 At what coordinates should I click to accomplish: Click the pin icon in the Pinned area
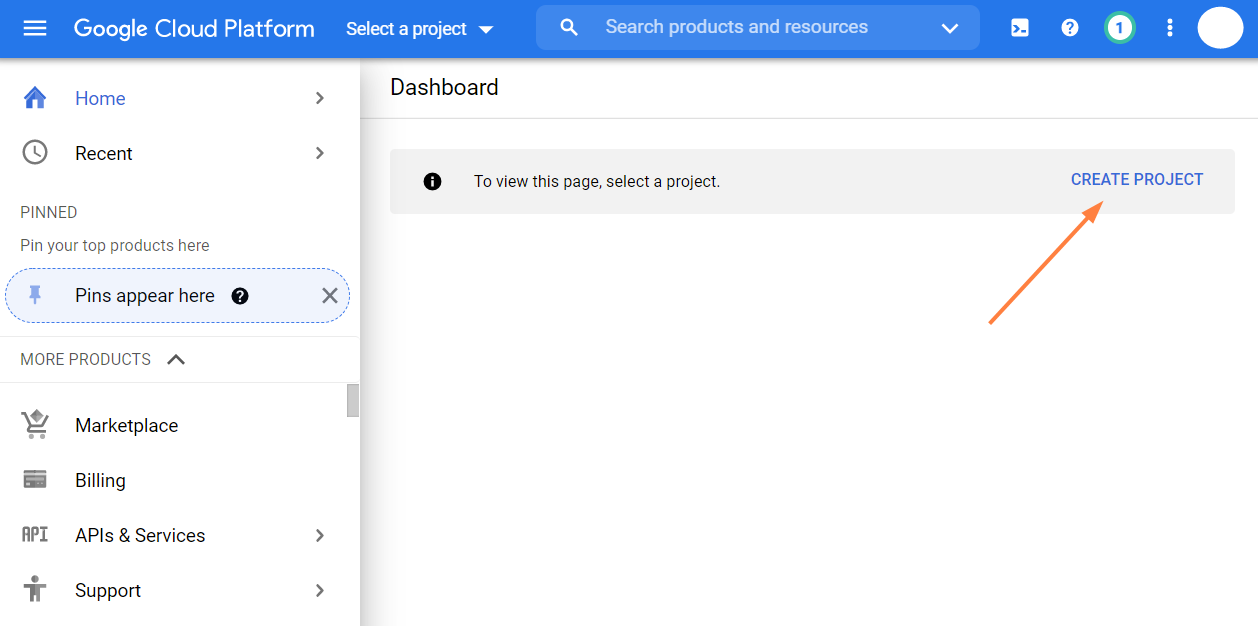[x=36, y=295]
